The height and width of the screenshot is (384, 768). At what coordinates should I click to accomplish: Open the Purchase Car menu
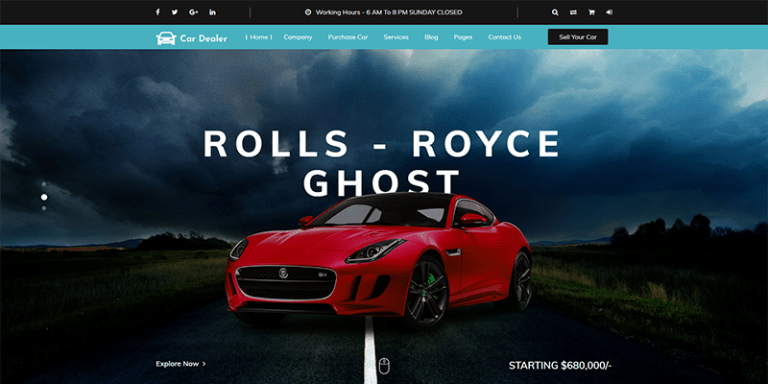348,37
